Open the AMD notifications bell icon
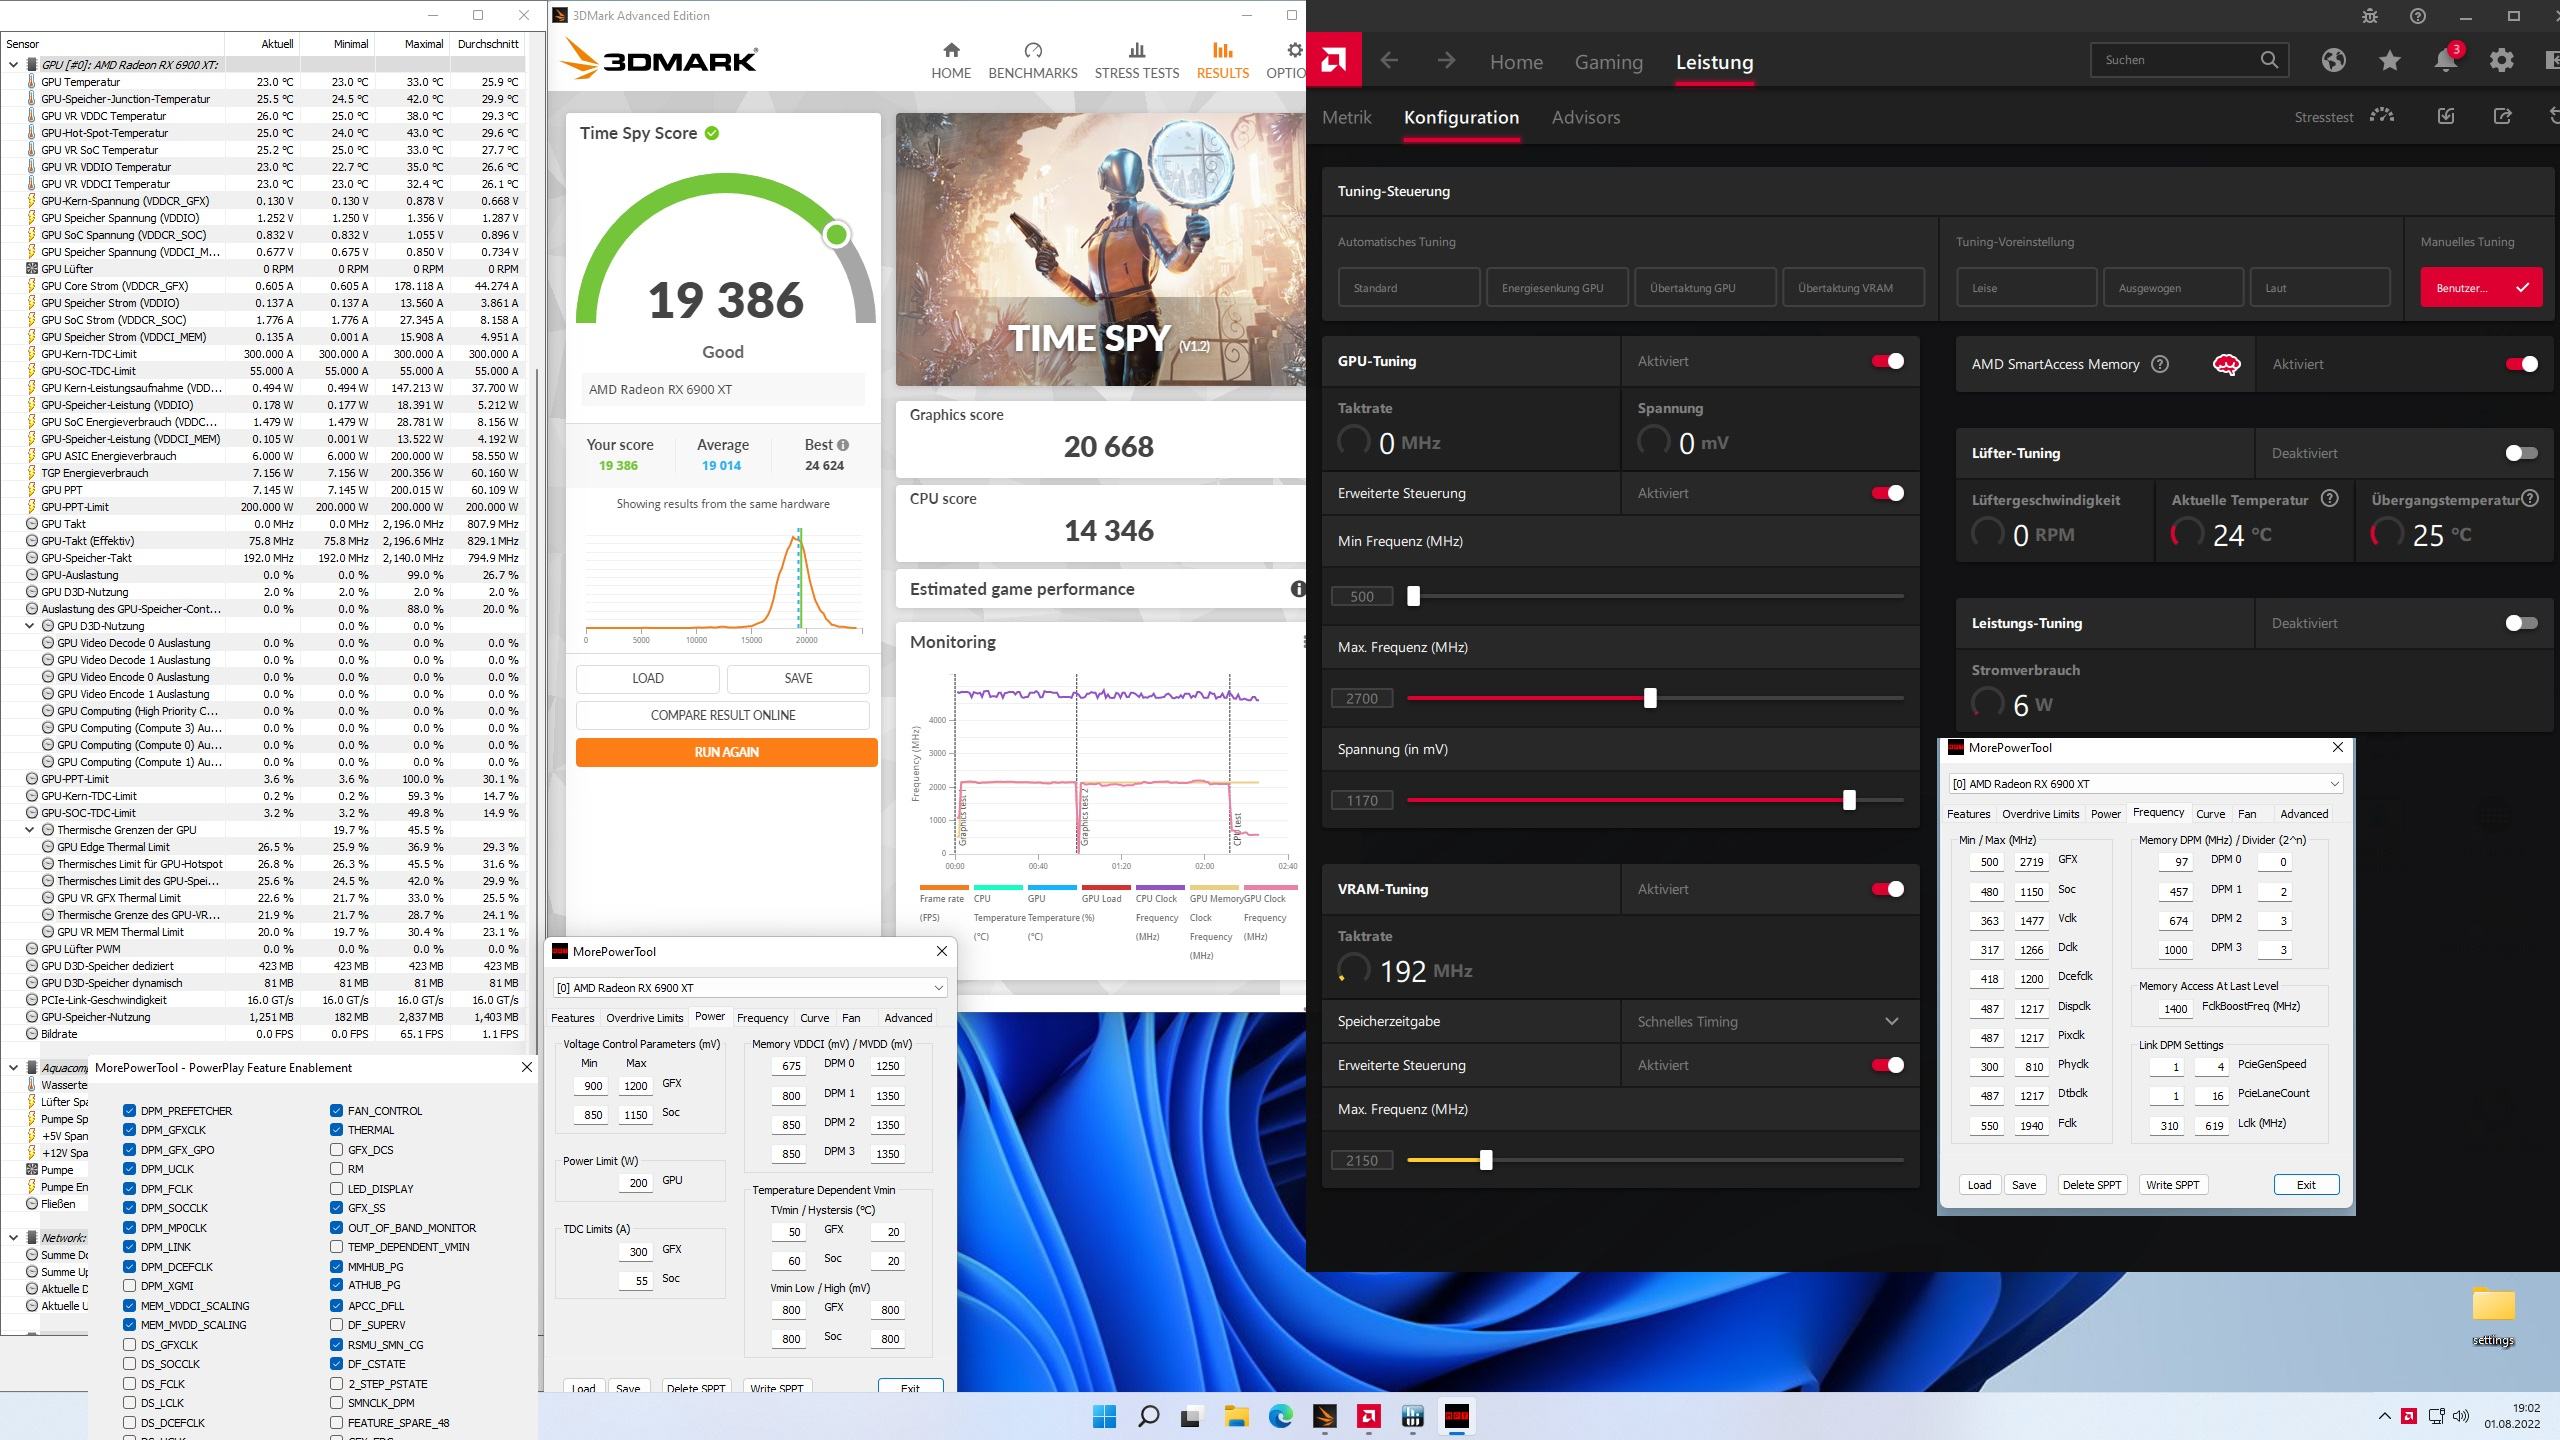The height and width of the screenshot is (1440, 2560). (x=2445, y=61)
